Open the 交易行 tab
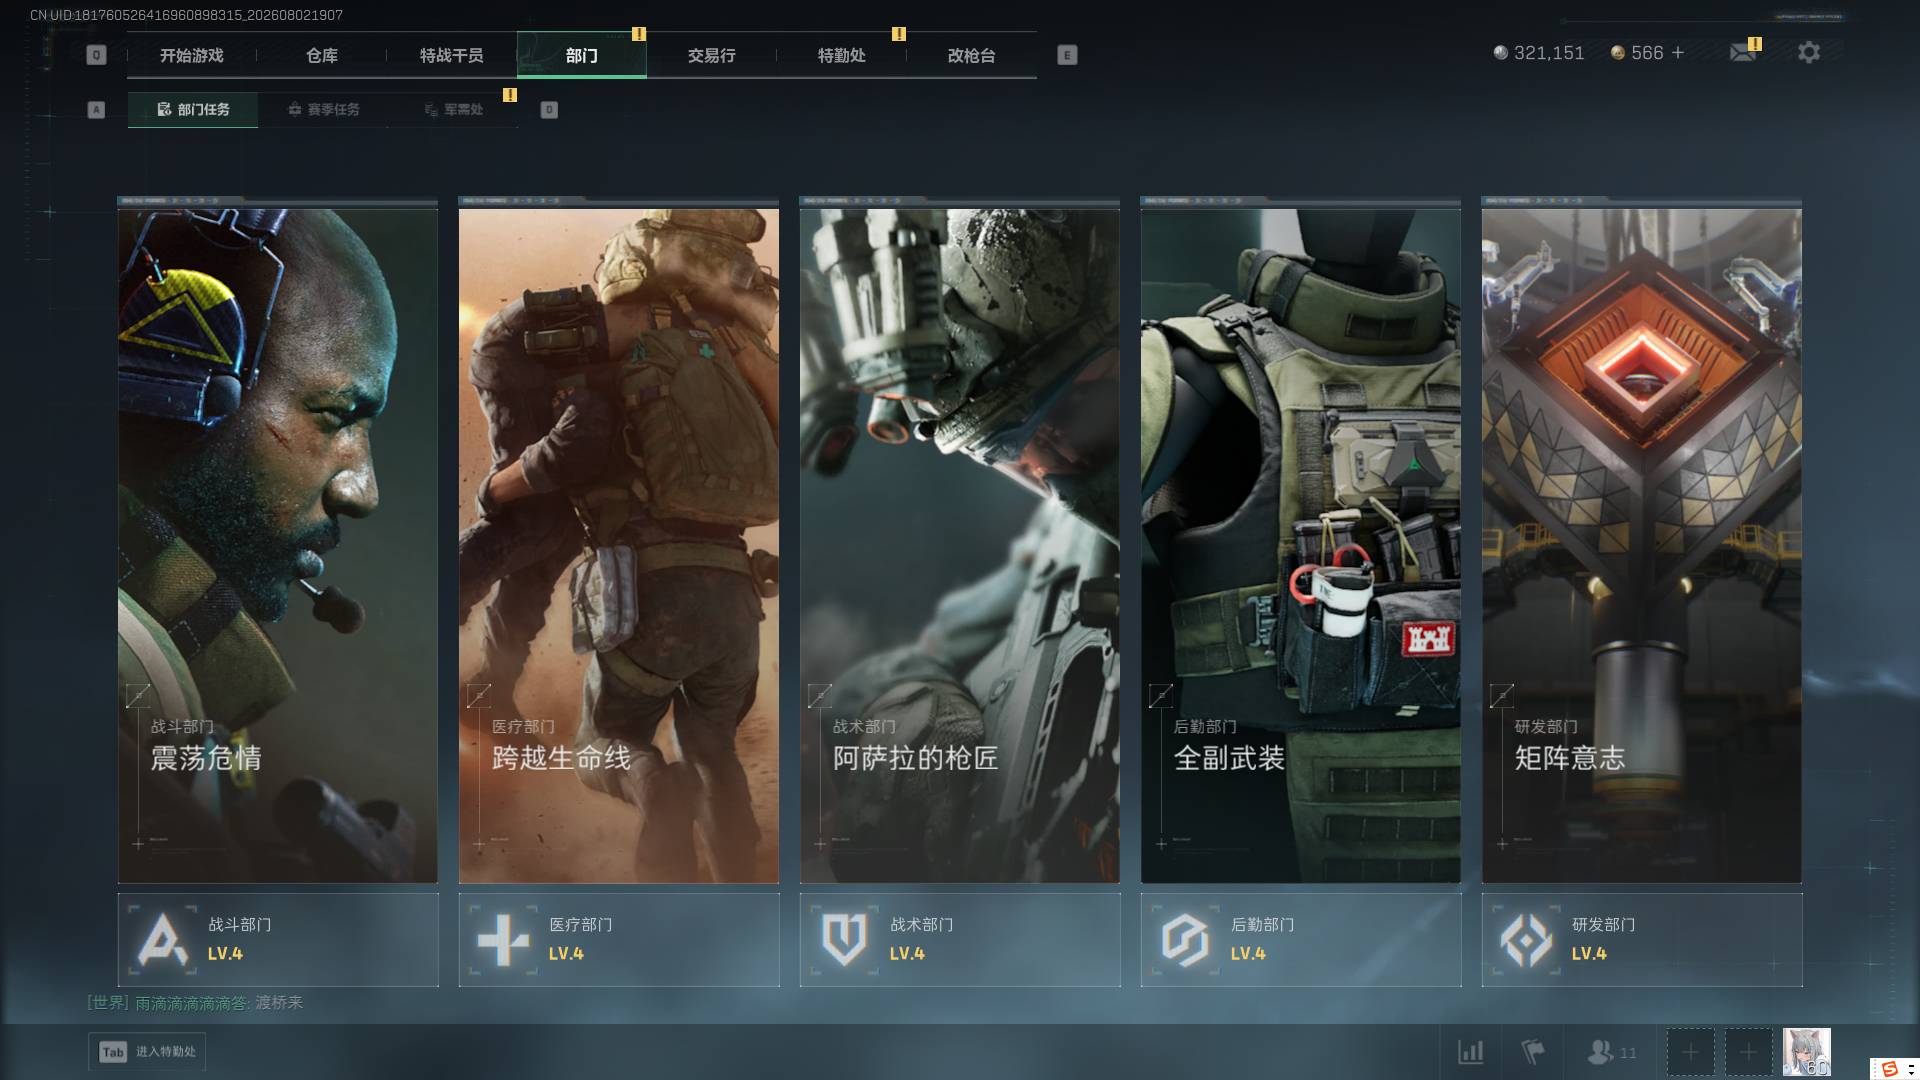The height and width of the screenshot is (1080, 1920). (712, 56)
